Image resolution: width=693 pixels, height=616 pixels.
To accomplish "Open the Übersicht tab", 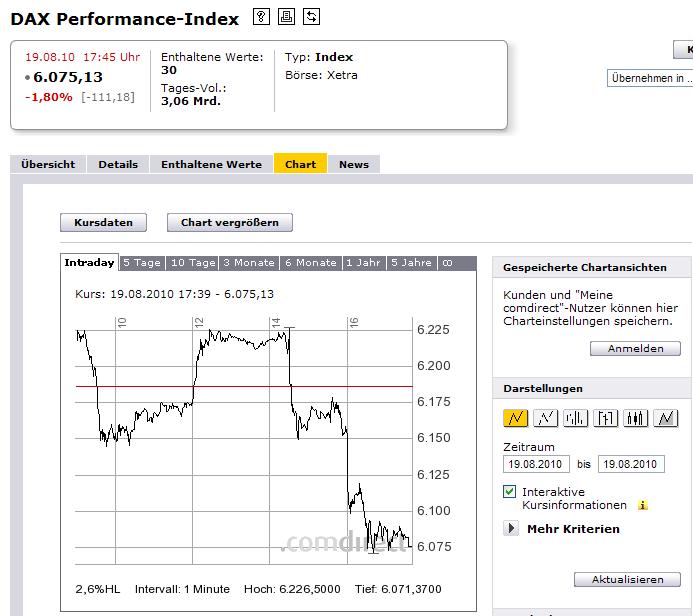I will (x=48, y=164).
